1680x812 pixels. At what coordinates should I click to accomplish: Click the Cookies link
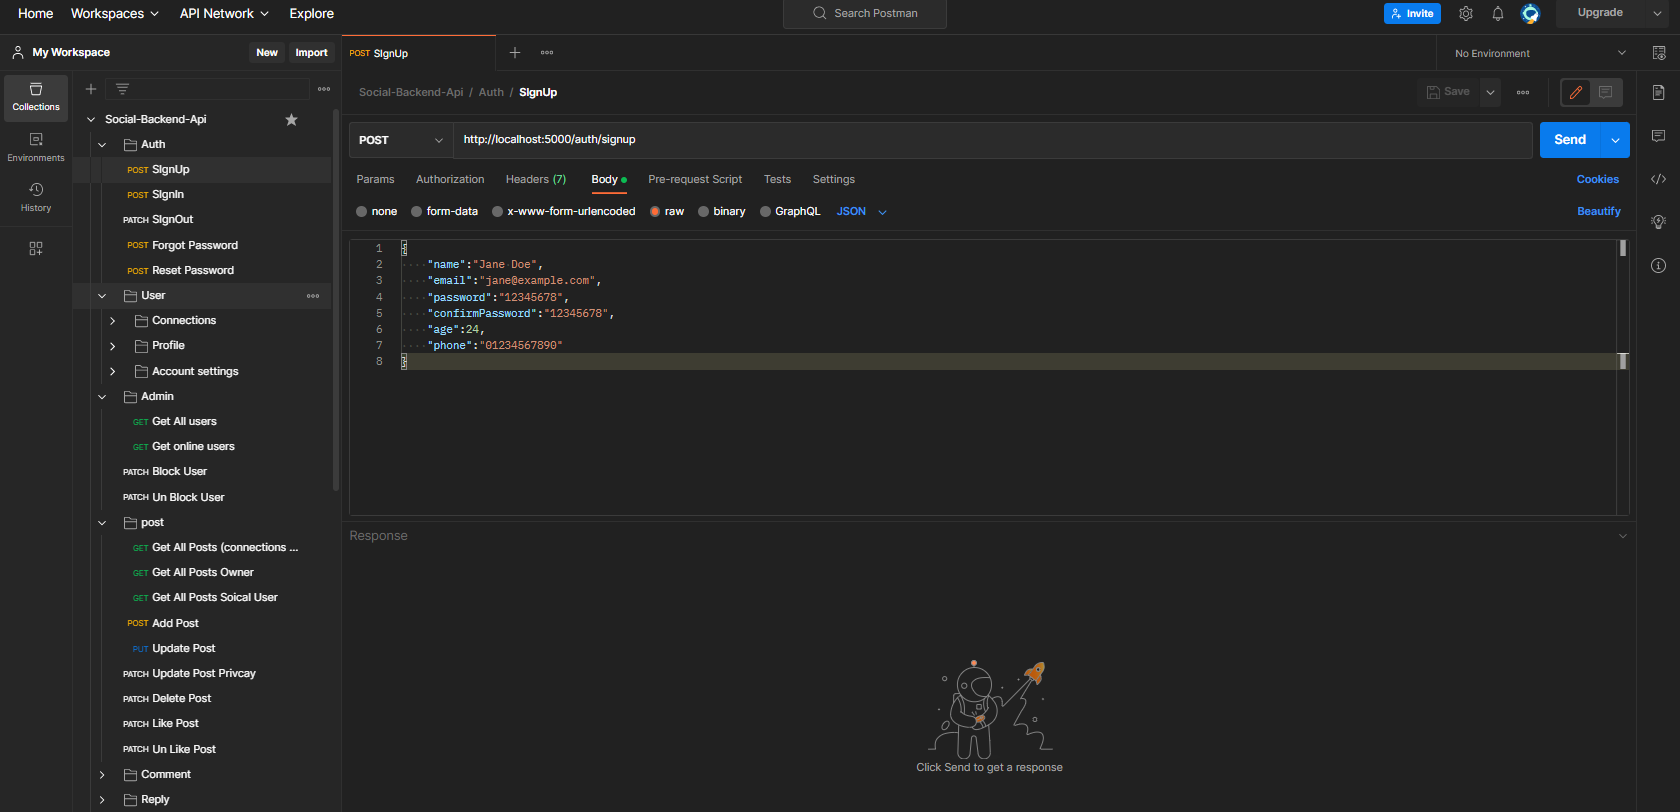pyautogui.click(x=1598, y=180)
